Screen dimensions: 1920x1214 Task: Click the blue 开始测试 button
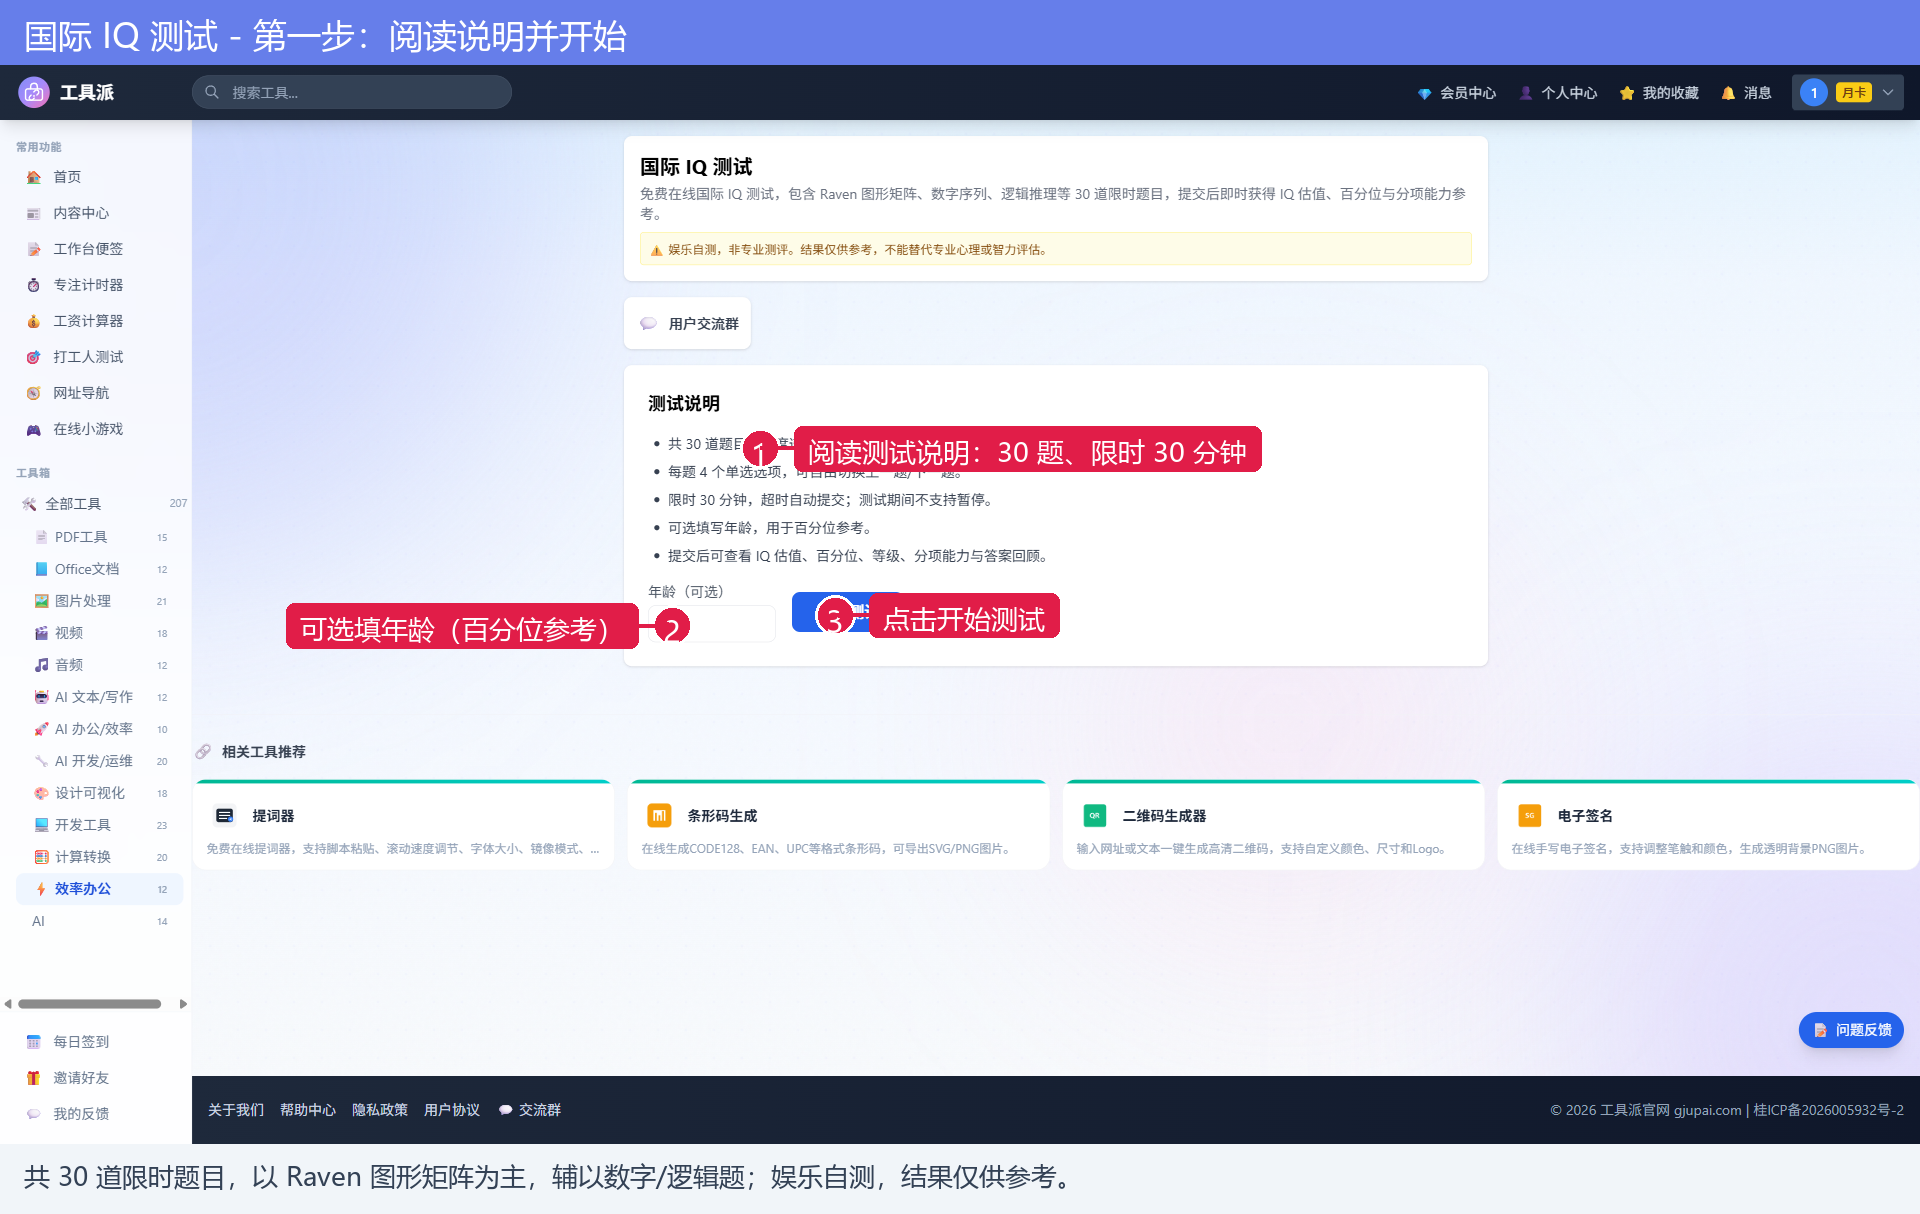[848, 612]
